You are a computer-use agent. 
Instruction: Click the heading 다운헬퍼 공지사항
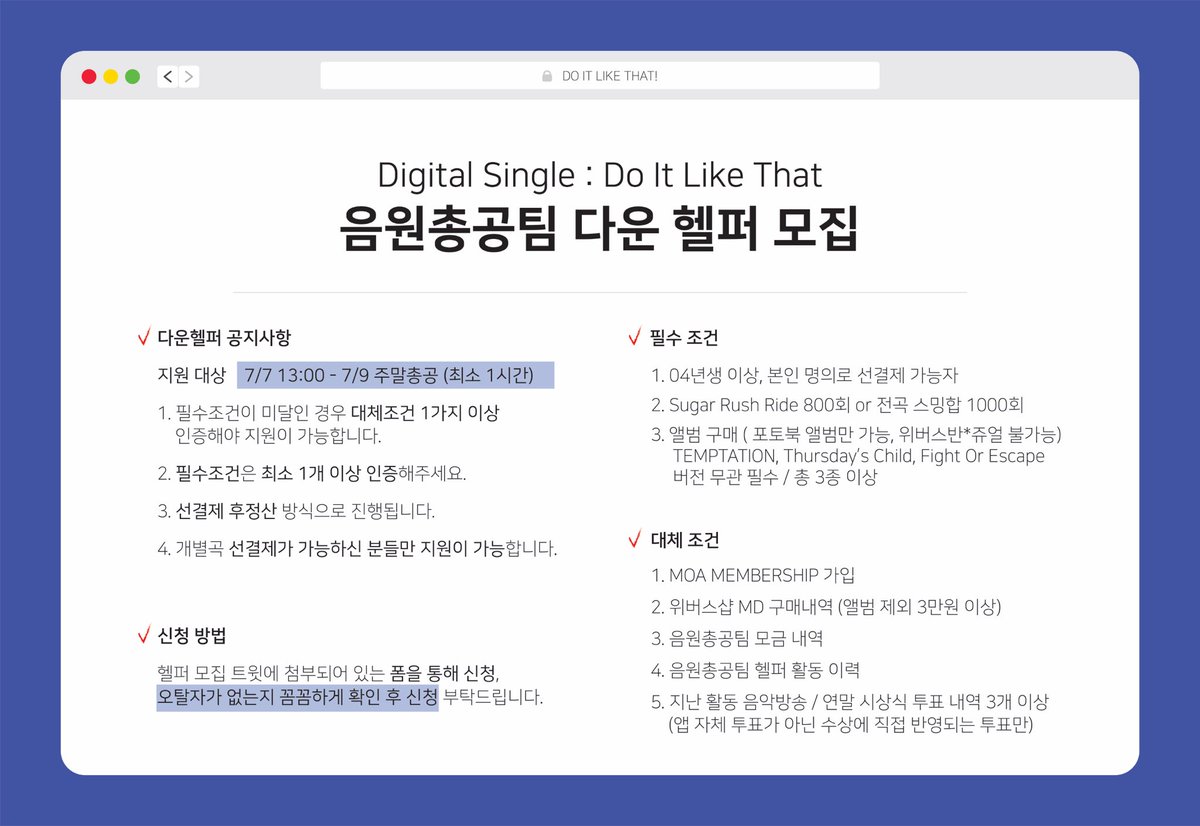(x=224, y=338)
